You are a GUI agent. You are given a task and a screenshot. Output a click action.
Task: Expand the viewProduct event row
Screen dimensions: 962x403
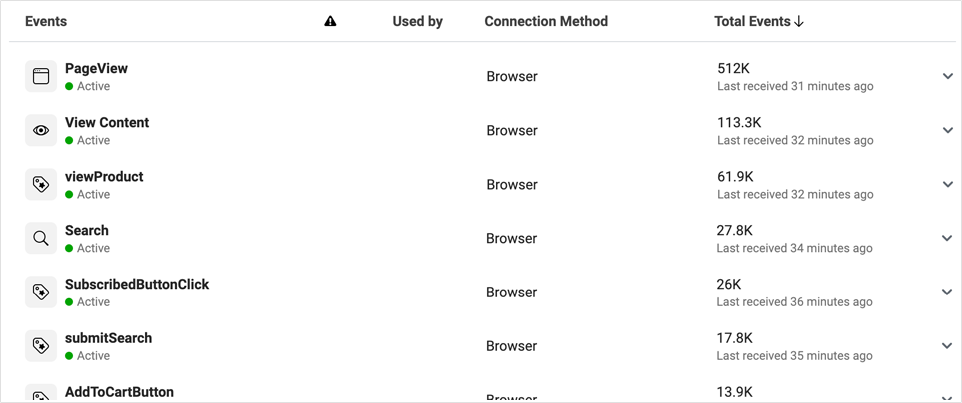point(947,185)
